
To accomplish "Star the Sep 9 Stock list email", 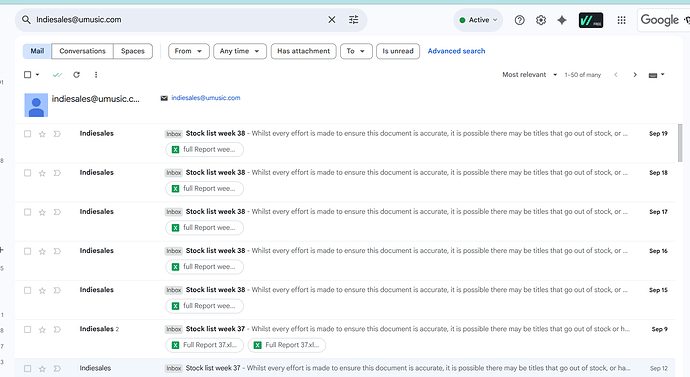I will coord(42,330).
